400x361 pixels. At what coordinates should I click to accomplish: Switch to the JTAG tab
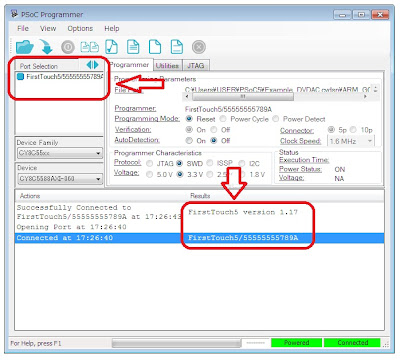click(196, 66)
